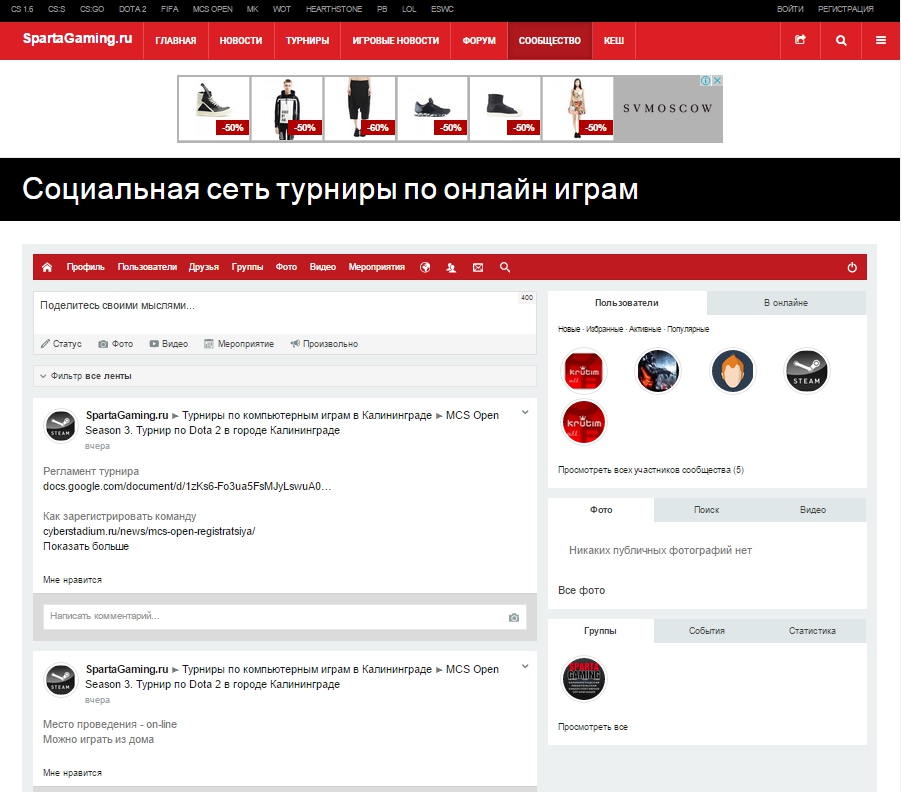The image size is (901, 792).
Task: Click ВОЙТИ login link
Action: click(x=790, y=9)
